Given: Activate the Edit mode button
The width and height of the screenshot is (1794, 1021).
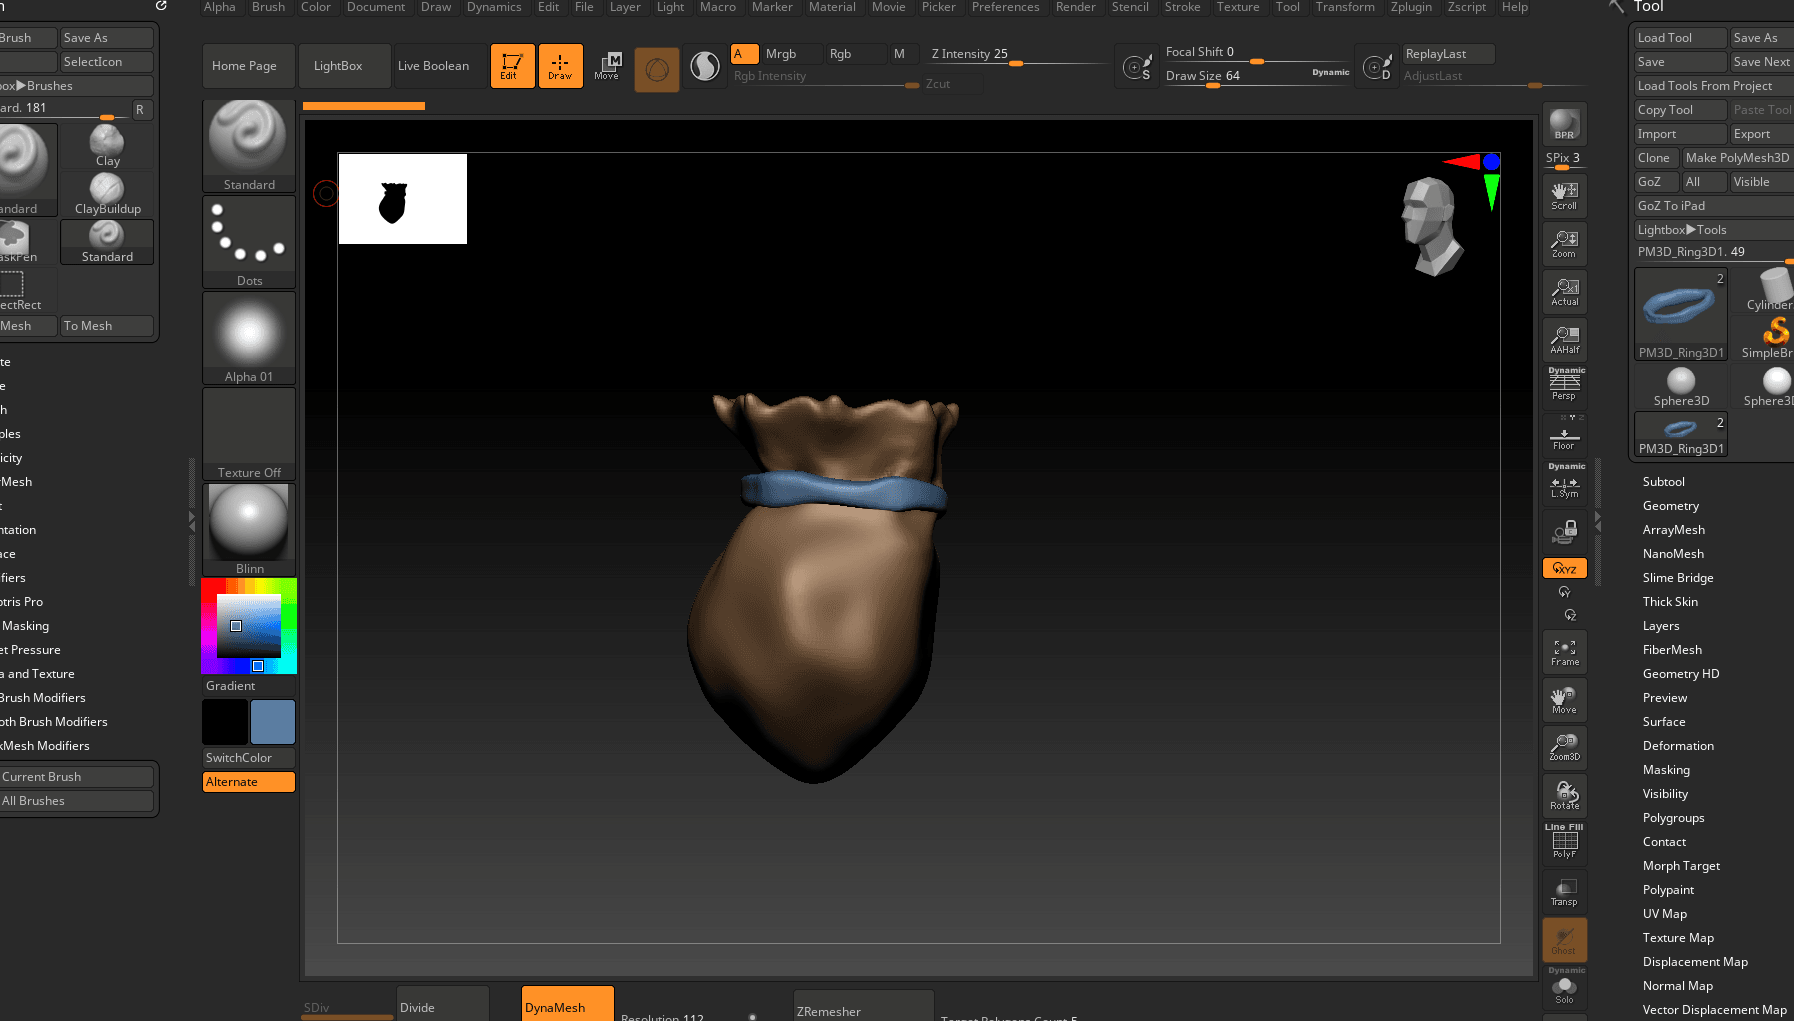Looking at the screenshot, I should pos(512,66).
